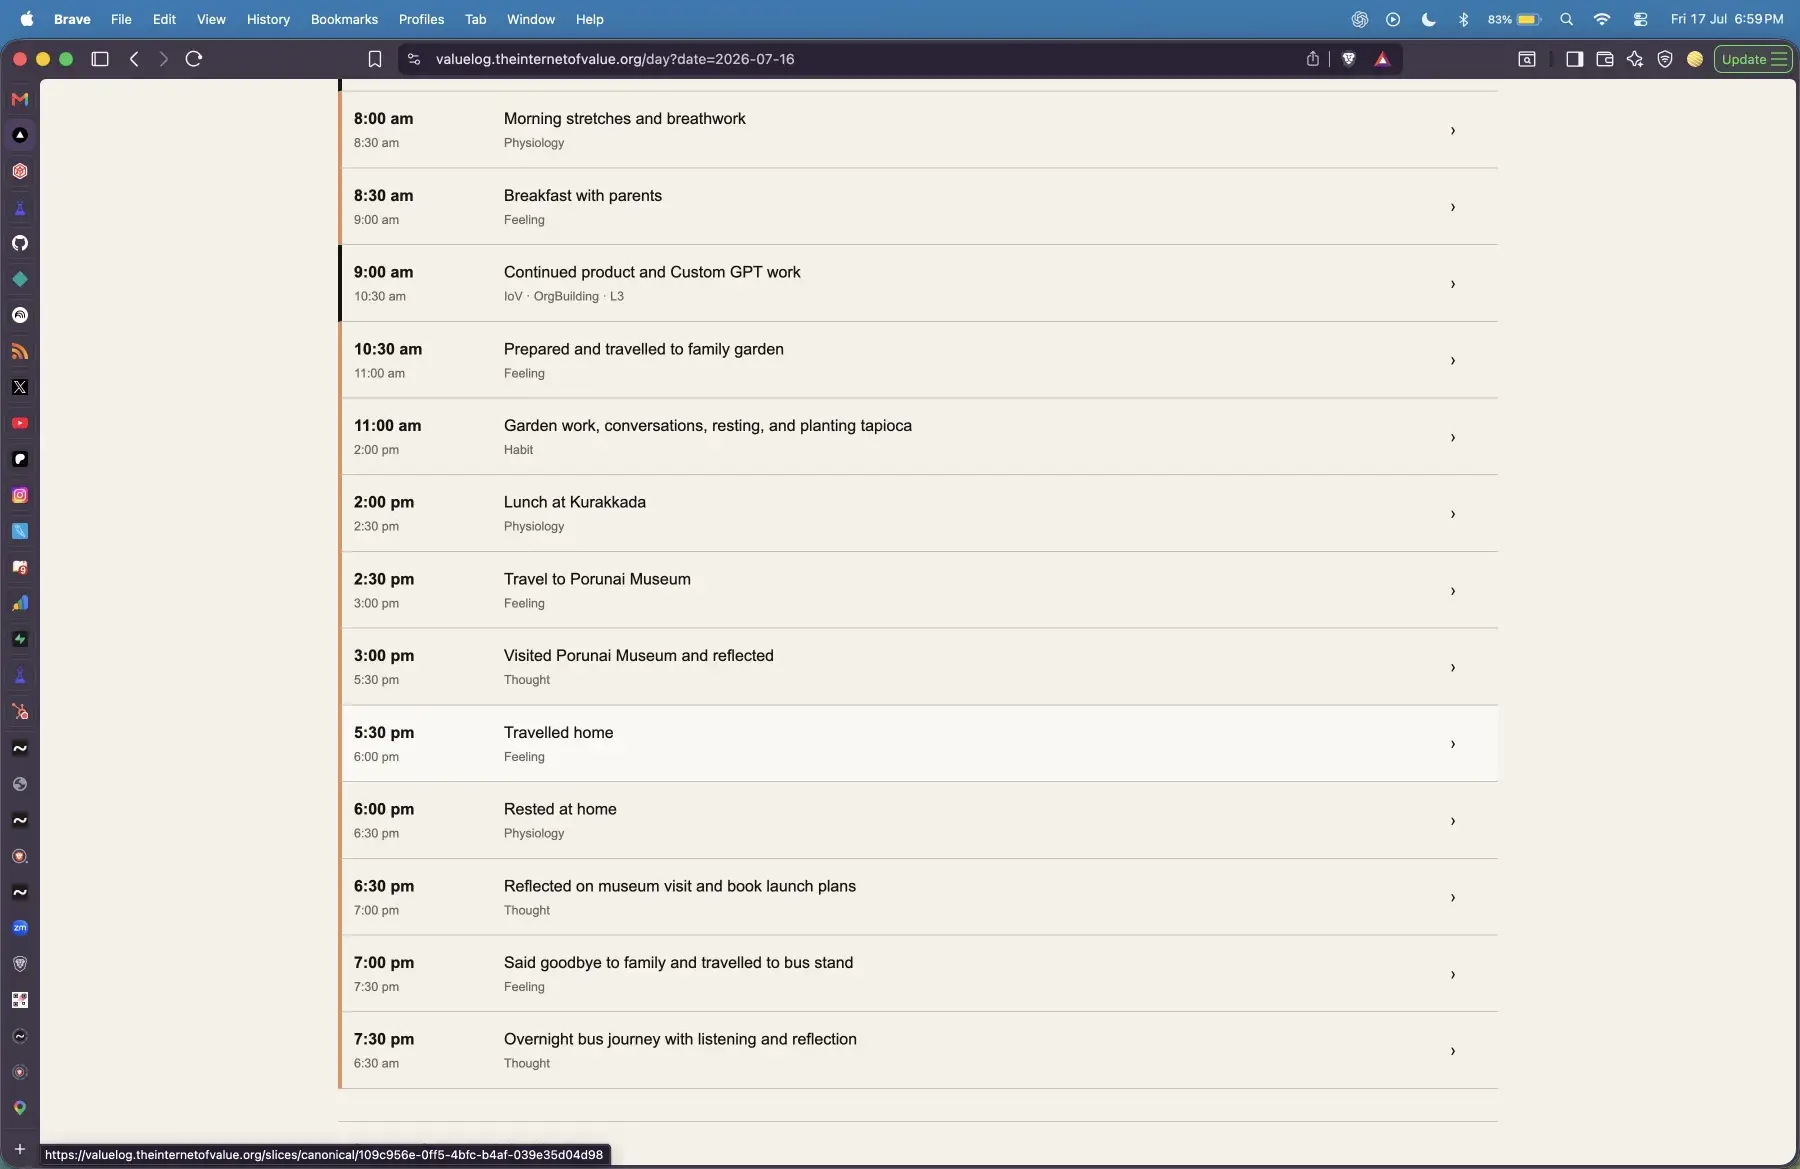Toggle the vertical tabs panel
Image resolution: width=1800 pixels, height=1169 pixels.
100,59
